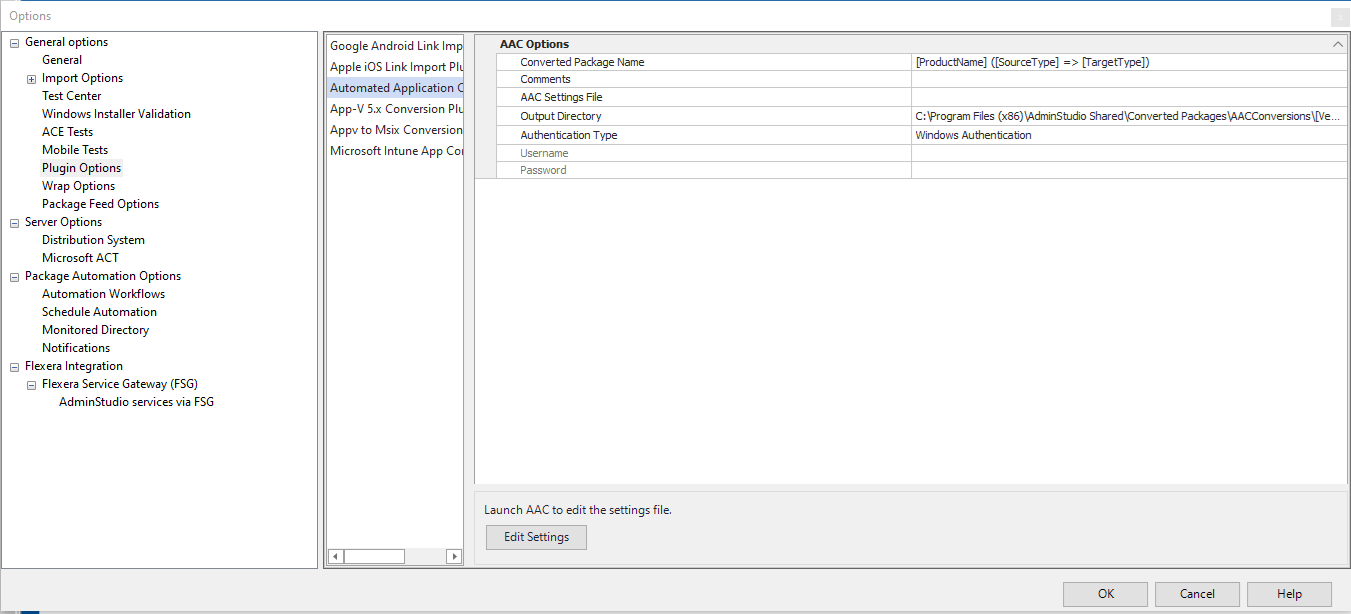
Task: Open Windows Installer Validation settings
Action: (116, 114)
